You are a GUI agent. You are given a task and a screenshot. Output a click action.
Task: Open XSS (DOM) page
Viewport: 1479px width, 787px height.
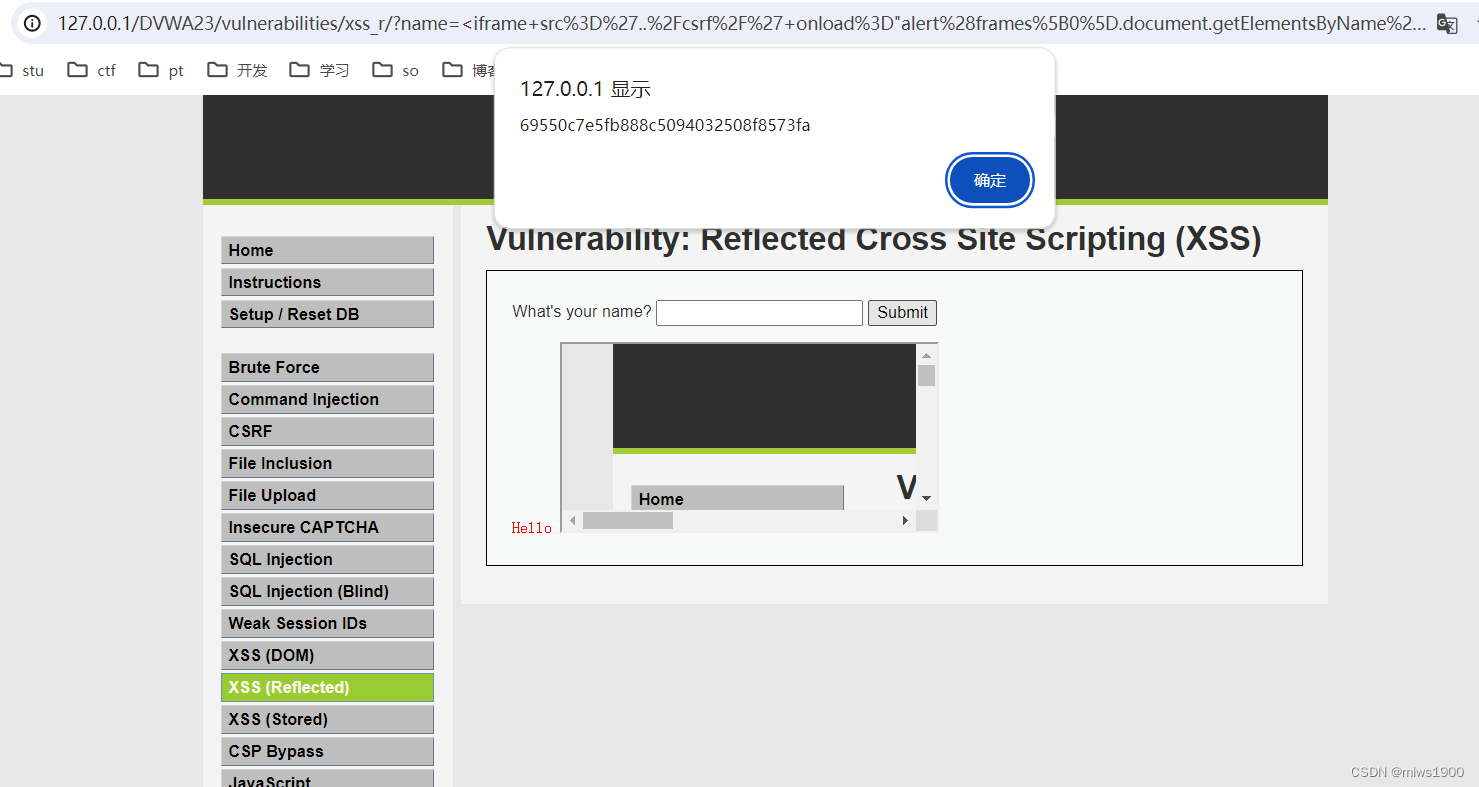point(327,655)
